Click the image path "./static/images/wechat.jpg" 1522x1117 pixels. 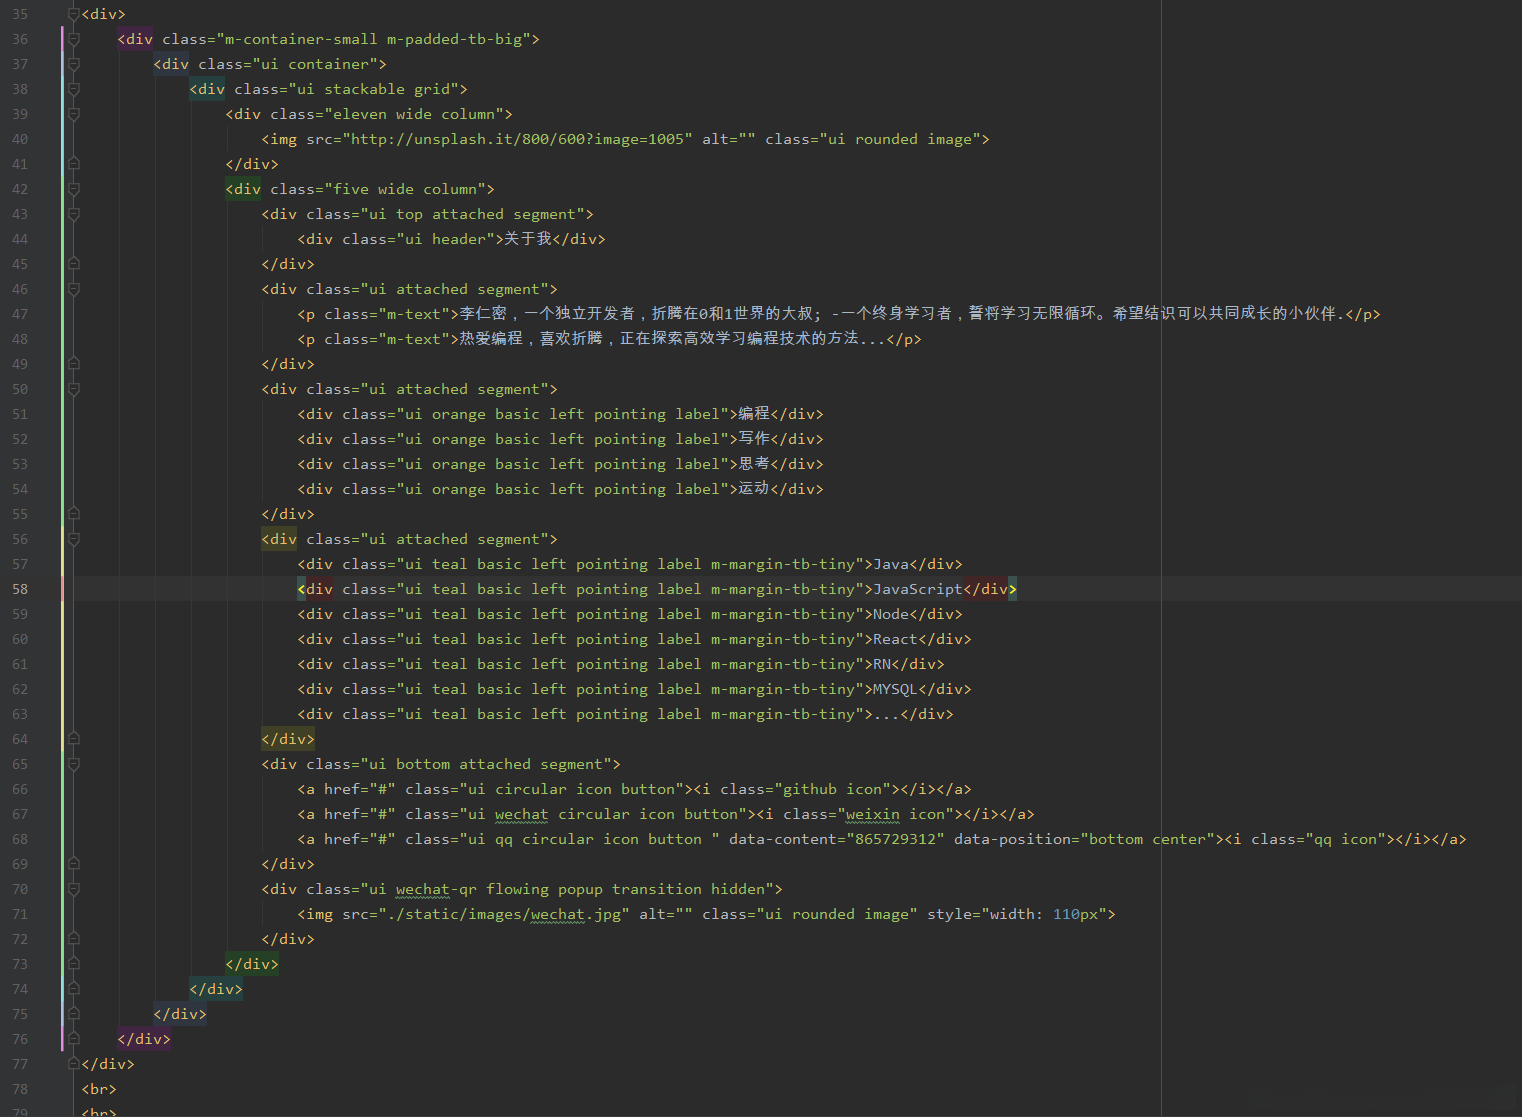click(505, 914)
